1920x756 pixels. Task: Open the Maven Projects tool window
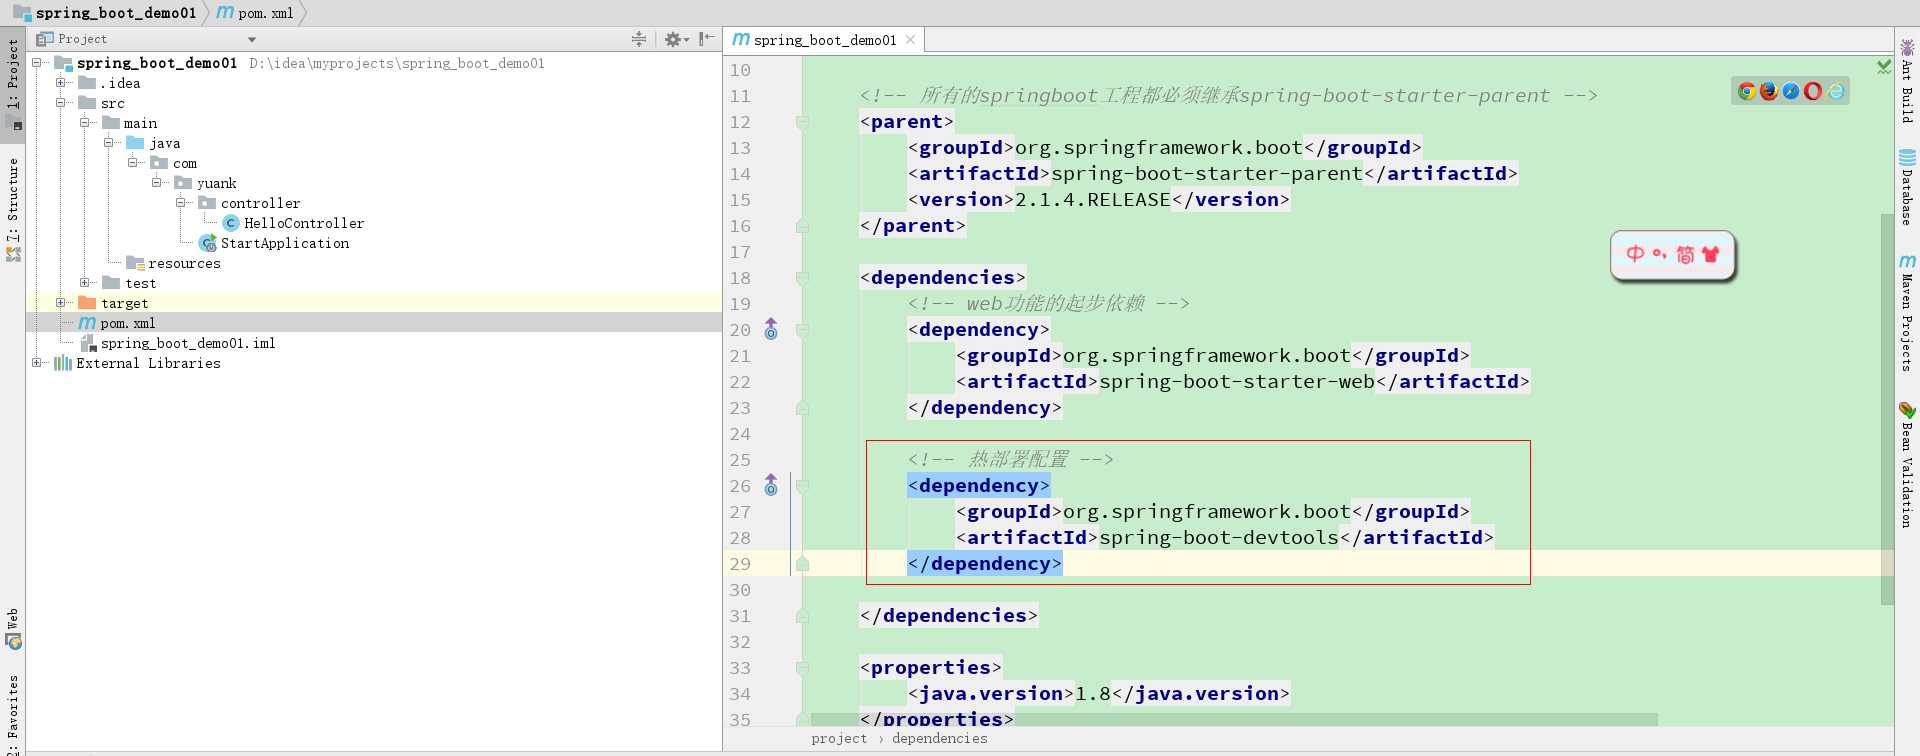(x=1907, y=314)
